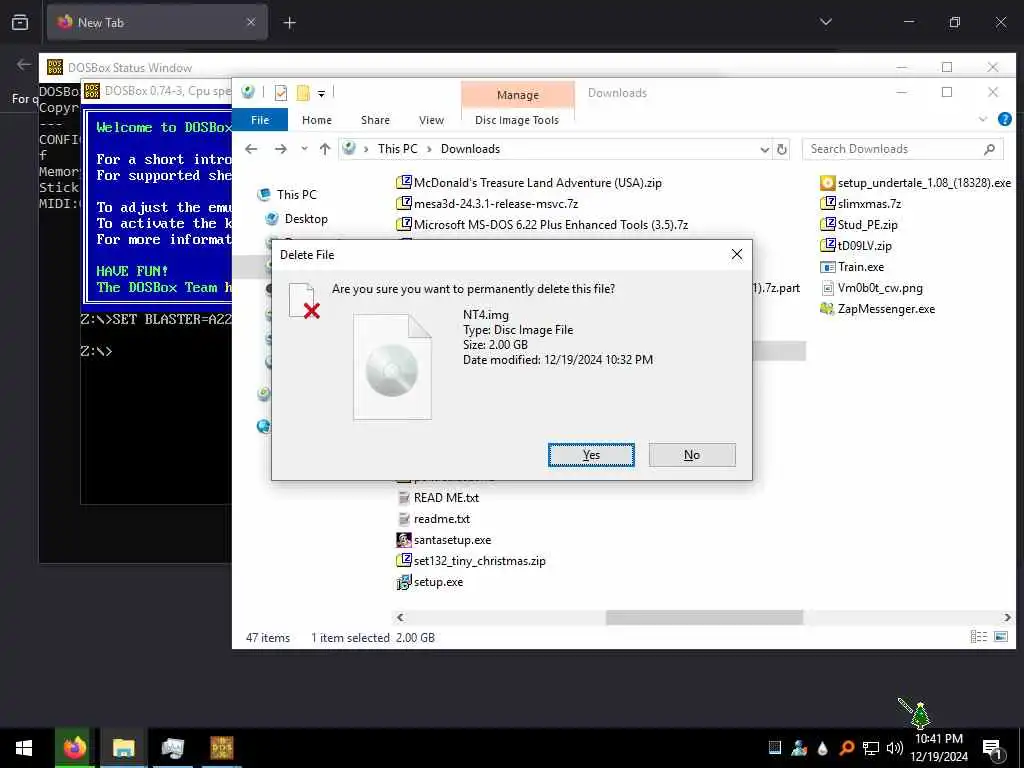Click the water drop tray icon
The height and width of the screenshot is (768, 1024).
[x=823, y=748]
